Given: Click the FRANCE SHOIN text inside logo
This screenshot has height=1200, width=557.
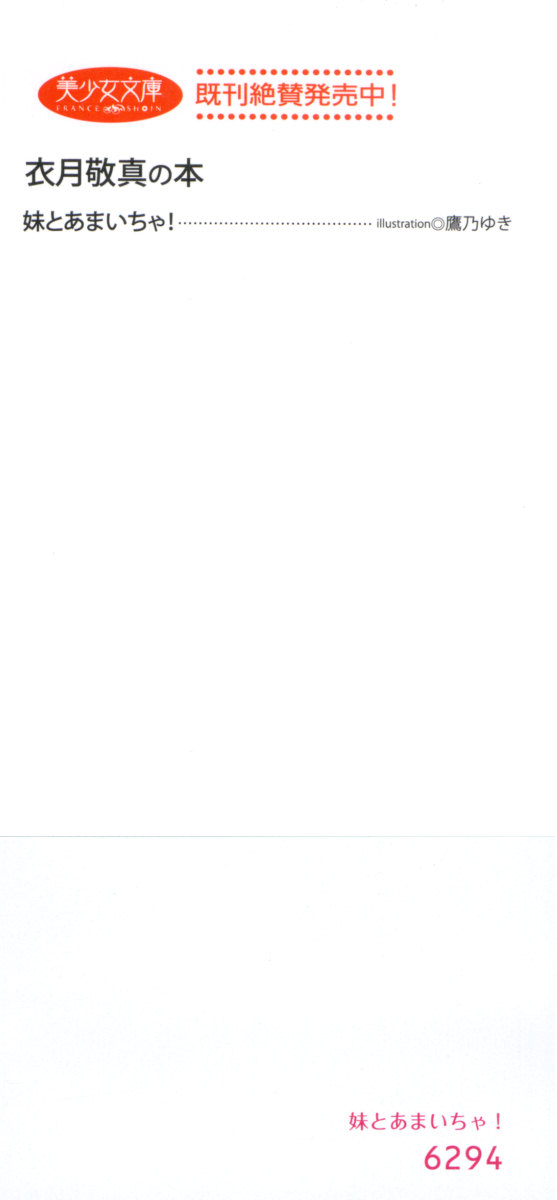Looking at the screenshot, I should pyautogui.click(x=111, y=111).
